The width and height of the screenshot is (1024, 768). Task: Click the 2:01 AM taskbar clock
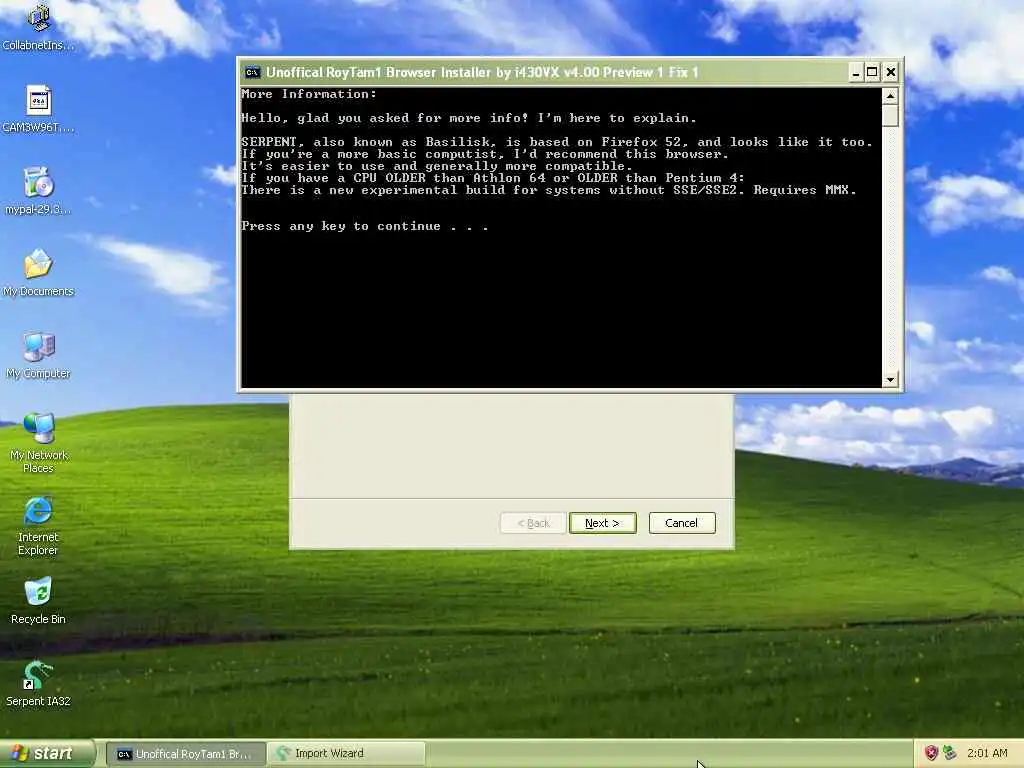pos(987,753)
